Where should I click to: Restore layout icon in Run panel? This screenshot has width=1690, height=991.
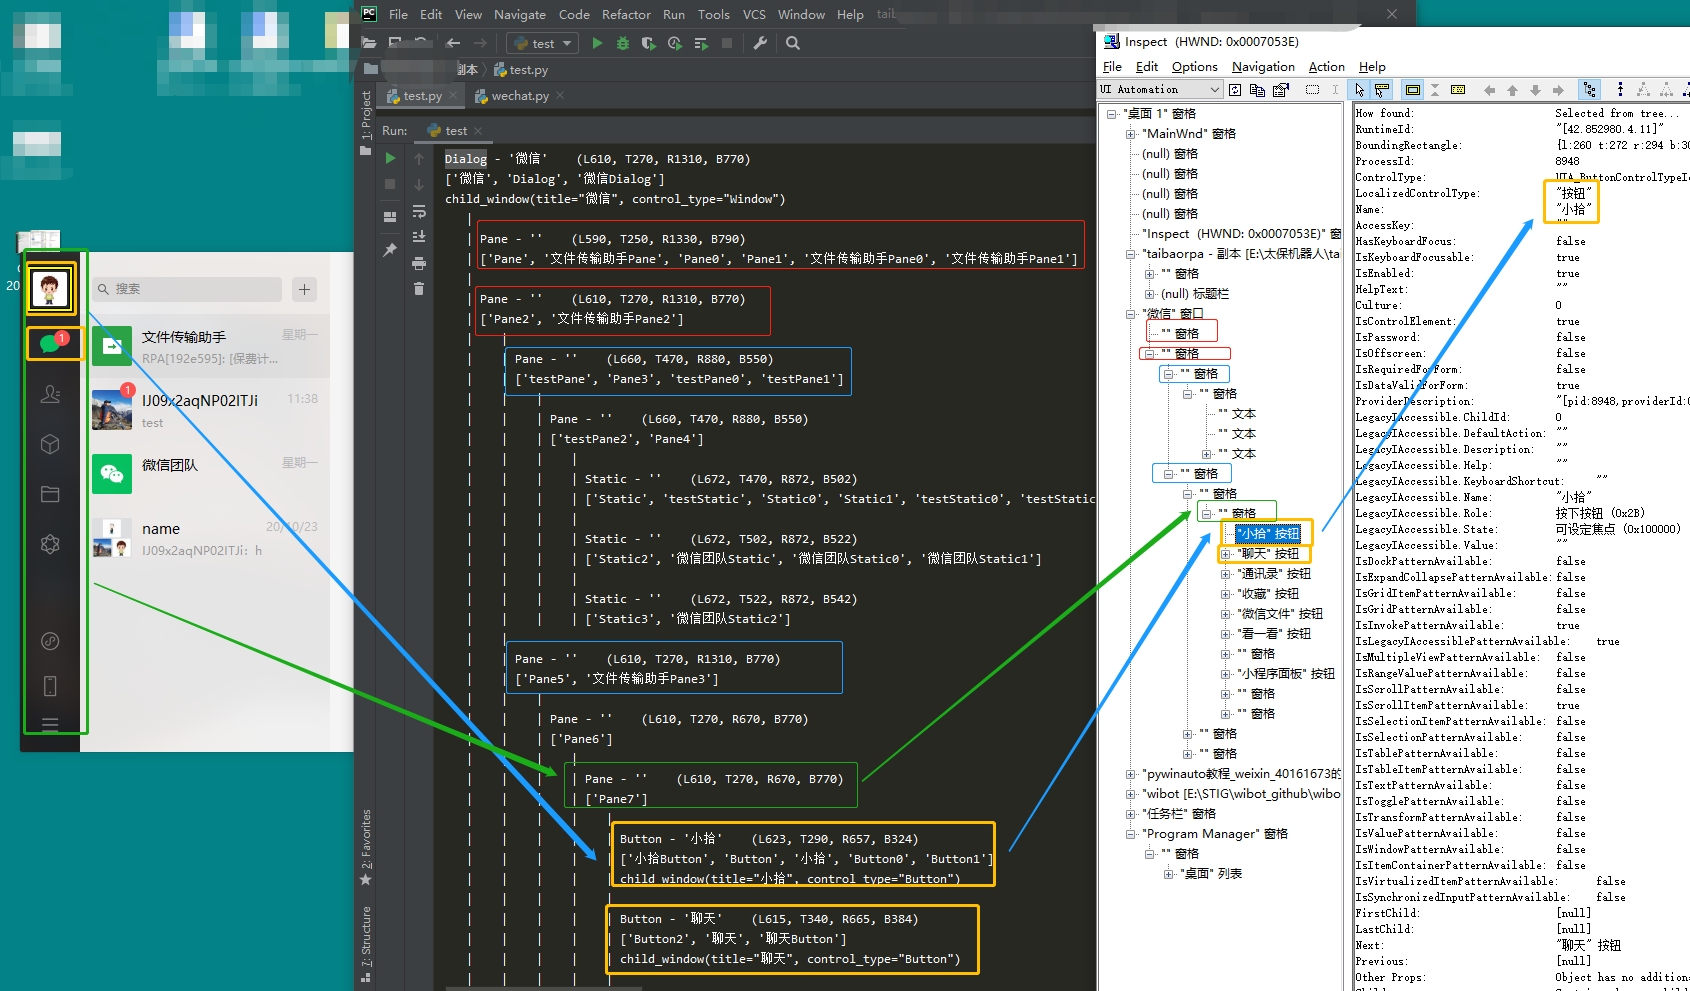point(390,216)
